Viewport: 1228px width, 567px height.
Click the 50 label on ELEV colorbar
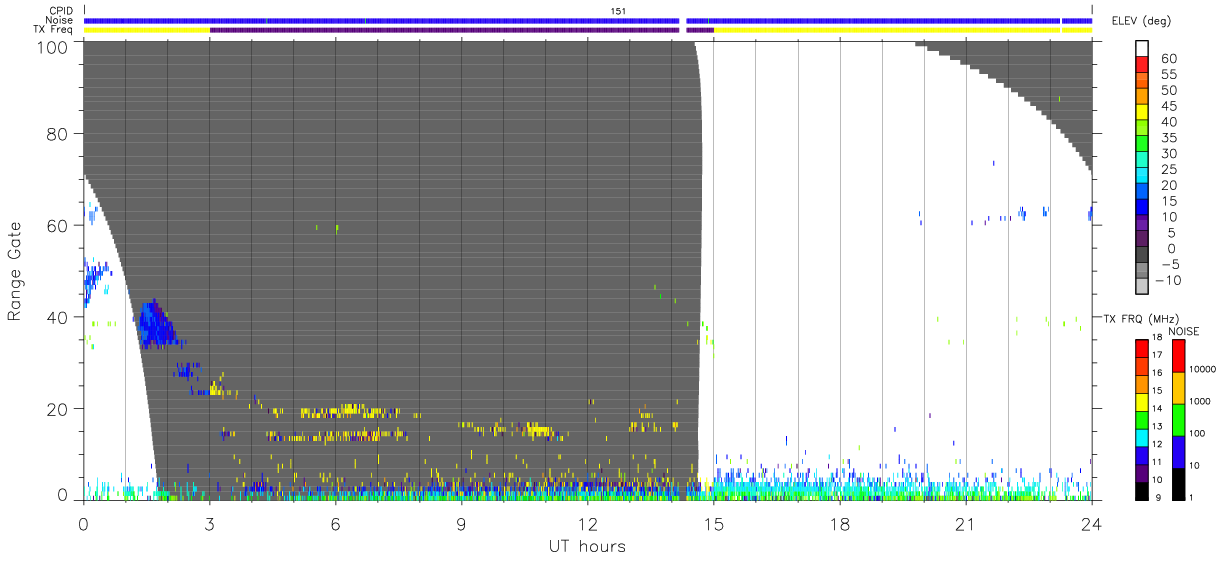click(x=1168, y=91)
